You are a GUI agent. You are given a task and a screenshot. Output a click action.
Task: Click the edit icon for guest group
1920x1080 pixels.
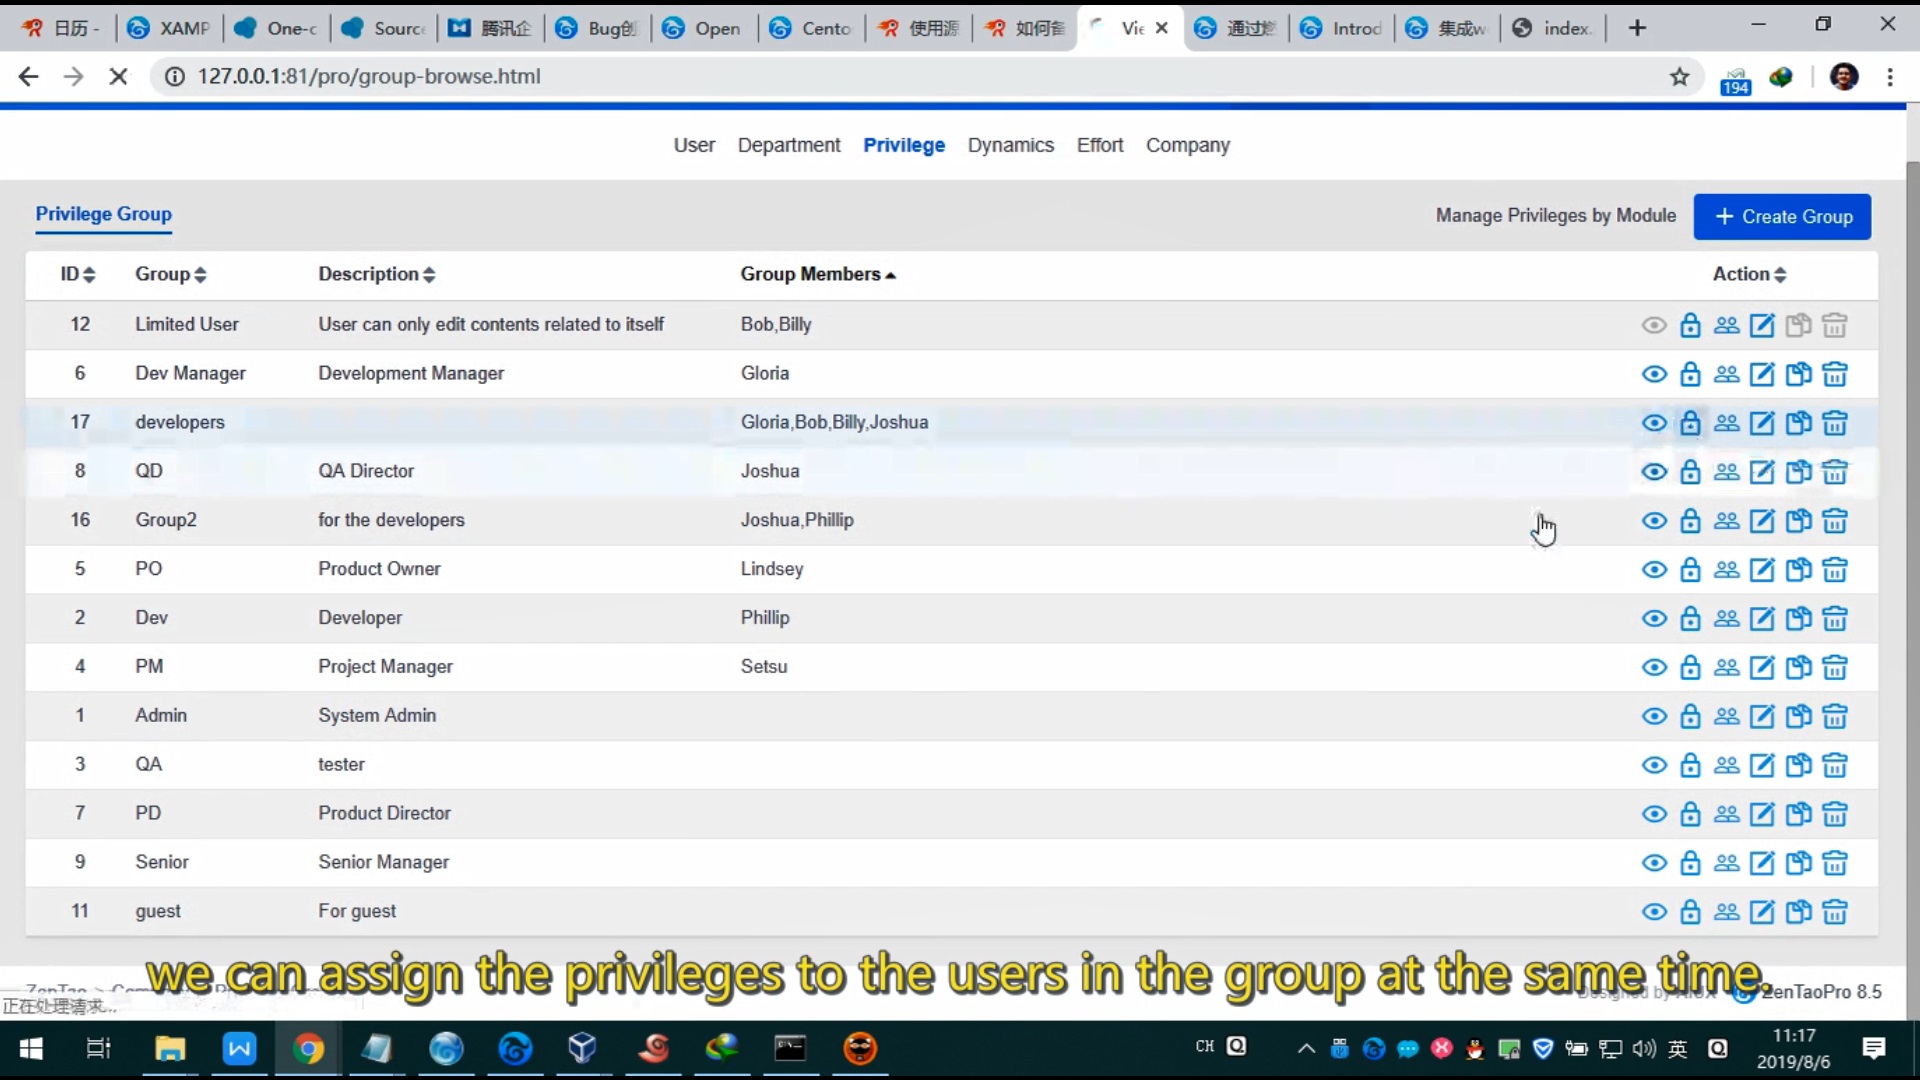click(1763, 911)
